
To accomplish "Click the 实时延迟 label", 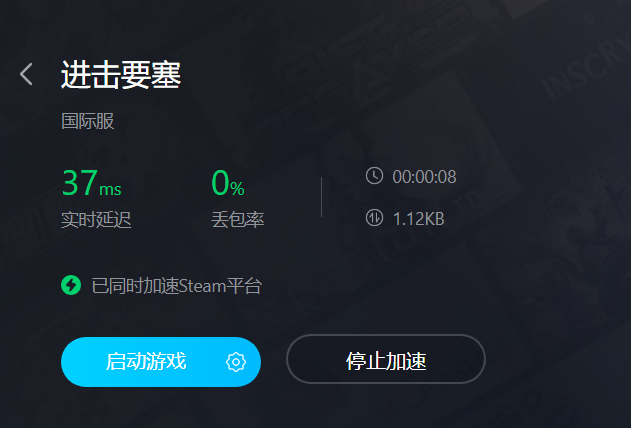I will click(96, 220).
